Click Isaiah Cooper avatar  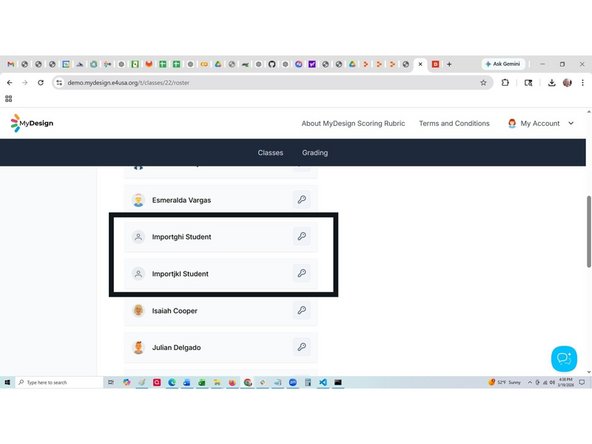pyautogui.click(x=139, y=310)
